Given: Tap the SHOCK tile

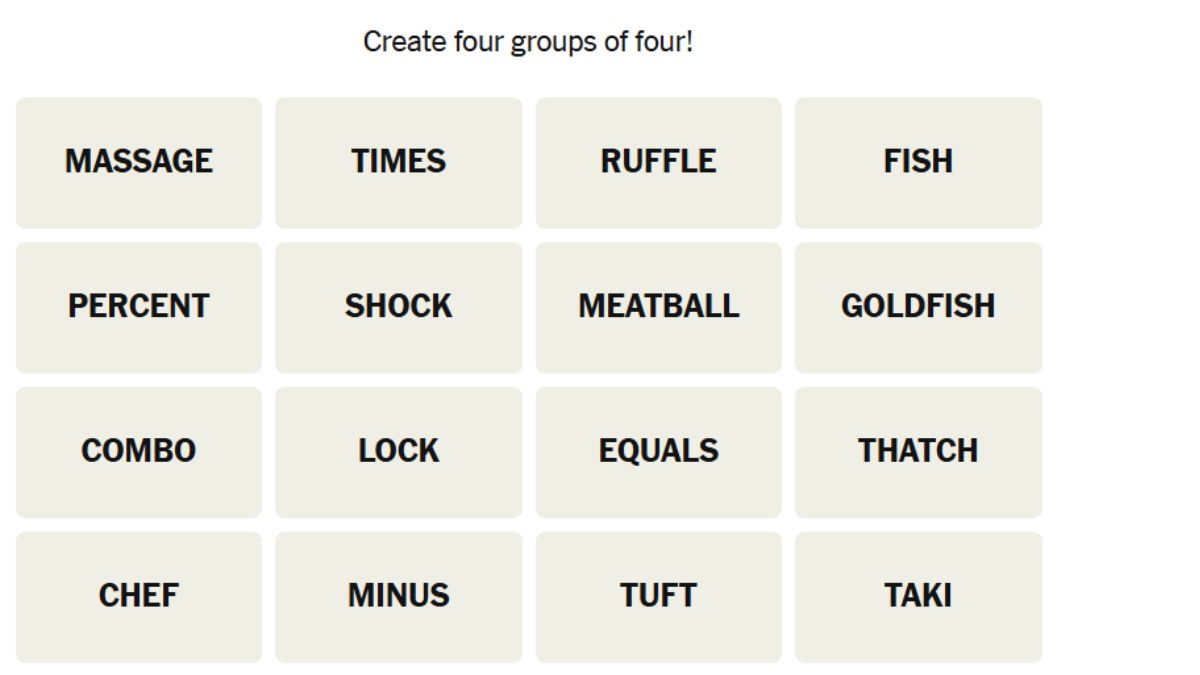Looking at the screenshot, I should [398, 307].
